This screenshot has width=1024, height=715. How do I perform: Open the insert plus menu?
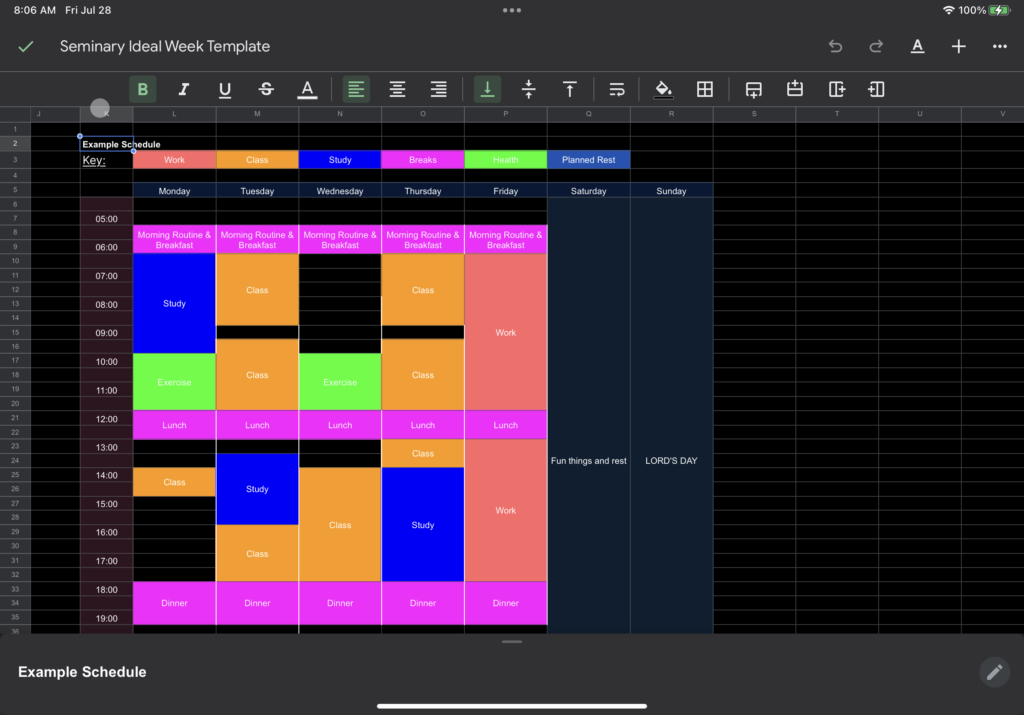(958, 46)
